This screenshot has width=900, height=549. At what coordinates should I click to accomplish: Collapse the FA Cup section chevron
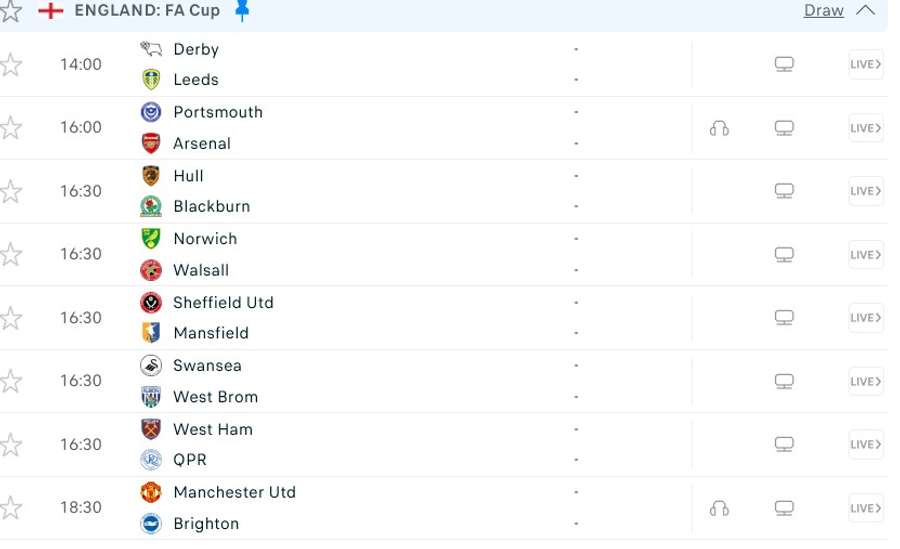click(x=866, y=11)
